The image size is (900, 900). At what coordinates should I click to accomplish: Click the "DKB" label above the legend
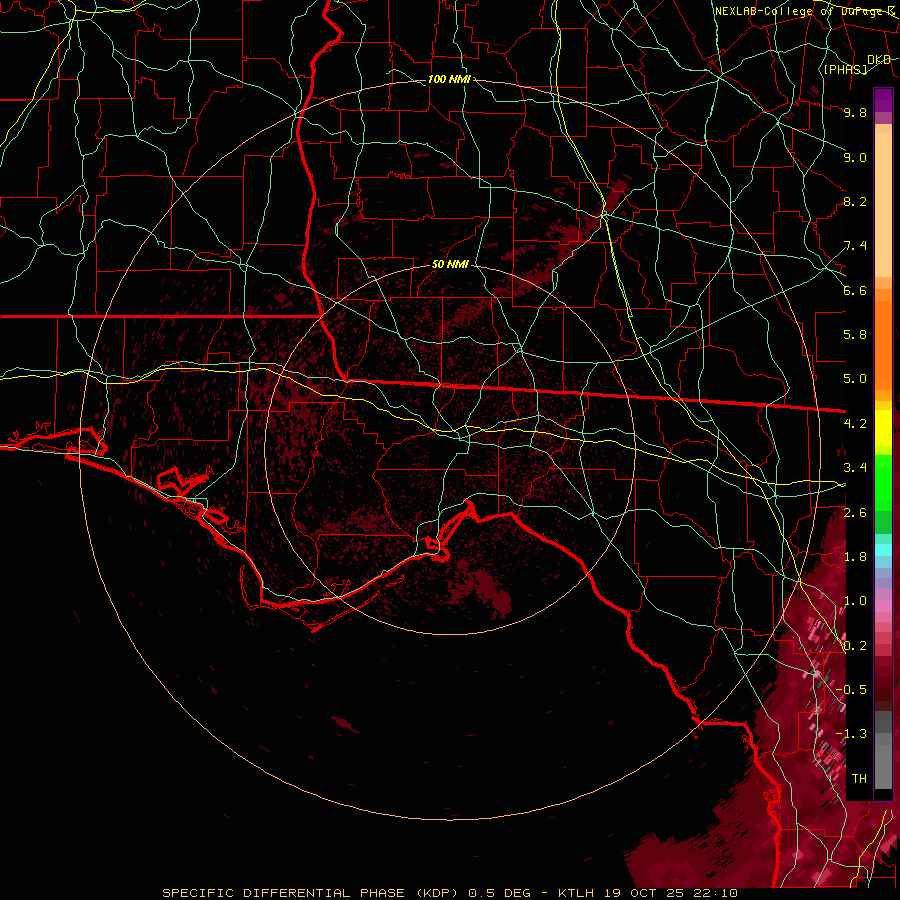pos(879,60)
